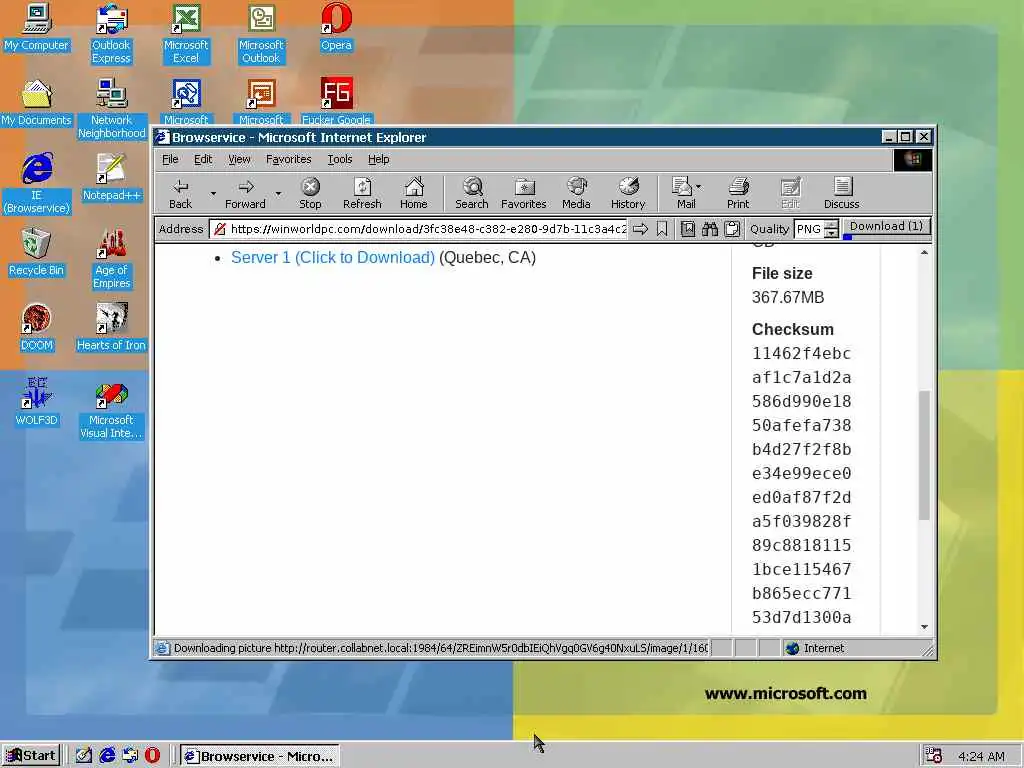The height and width of the screenshot is (768, 1024).
Task: Click the Download (1) button
Action: tap(886, 227)
